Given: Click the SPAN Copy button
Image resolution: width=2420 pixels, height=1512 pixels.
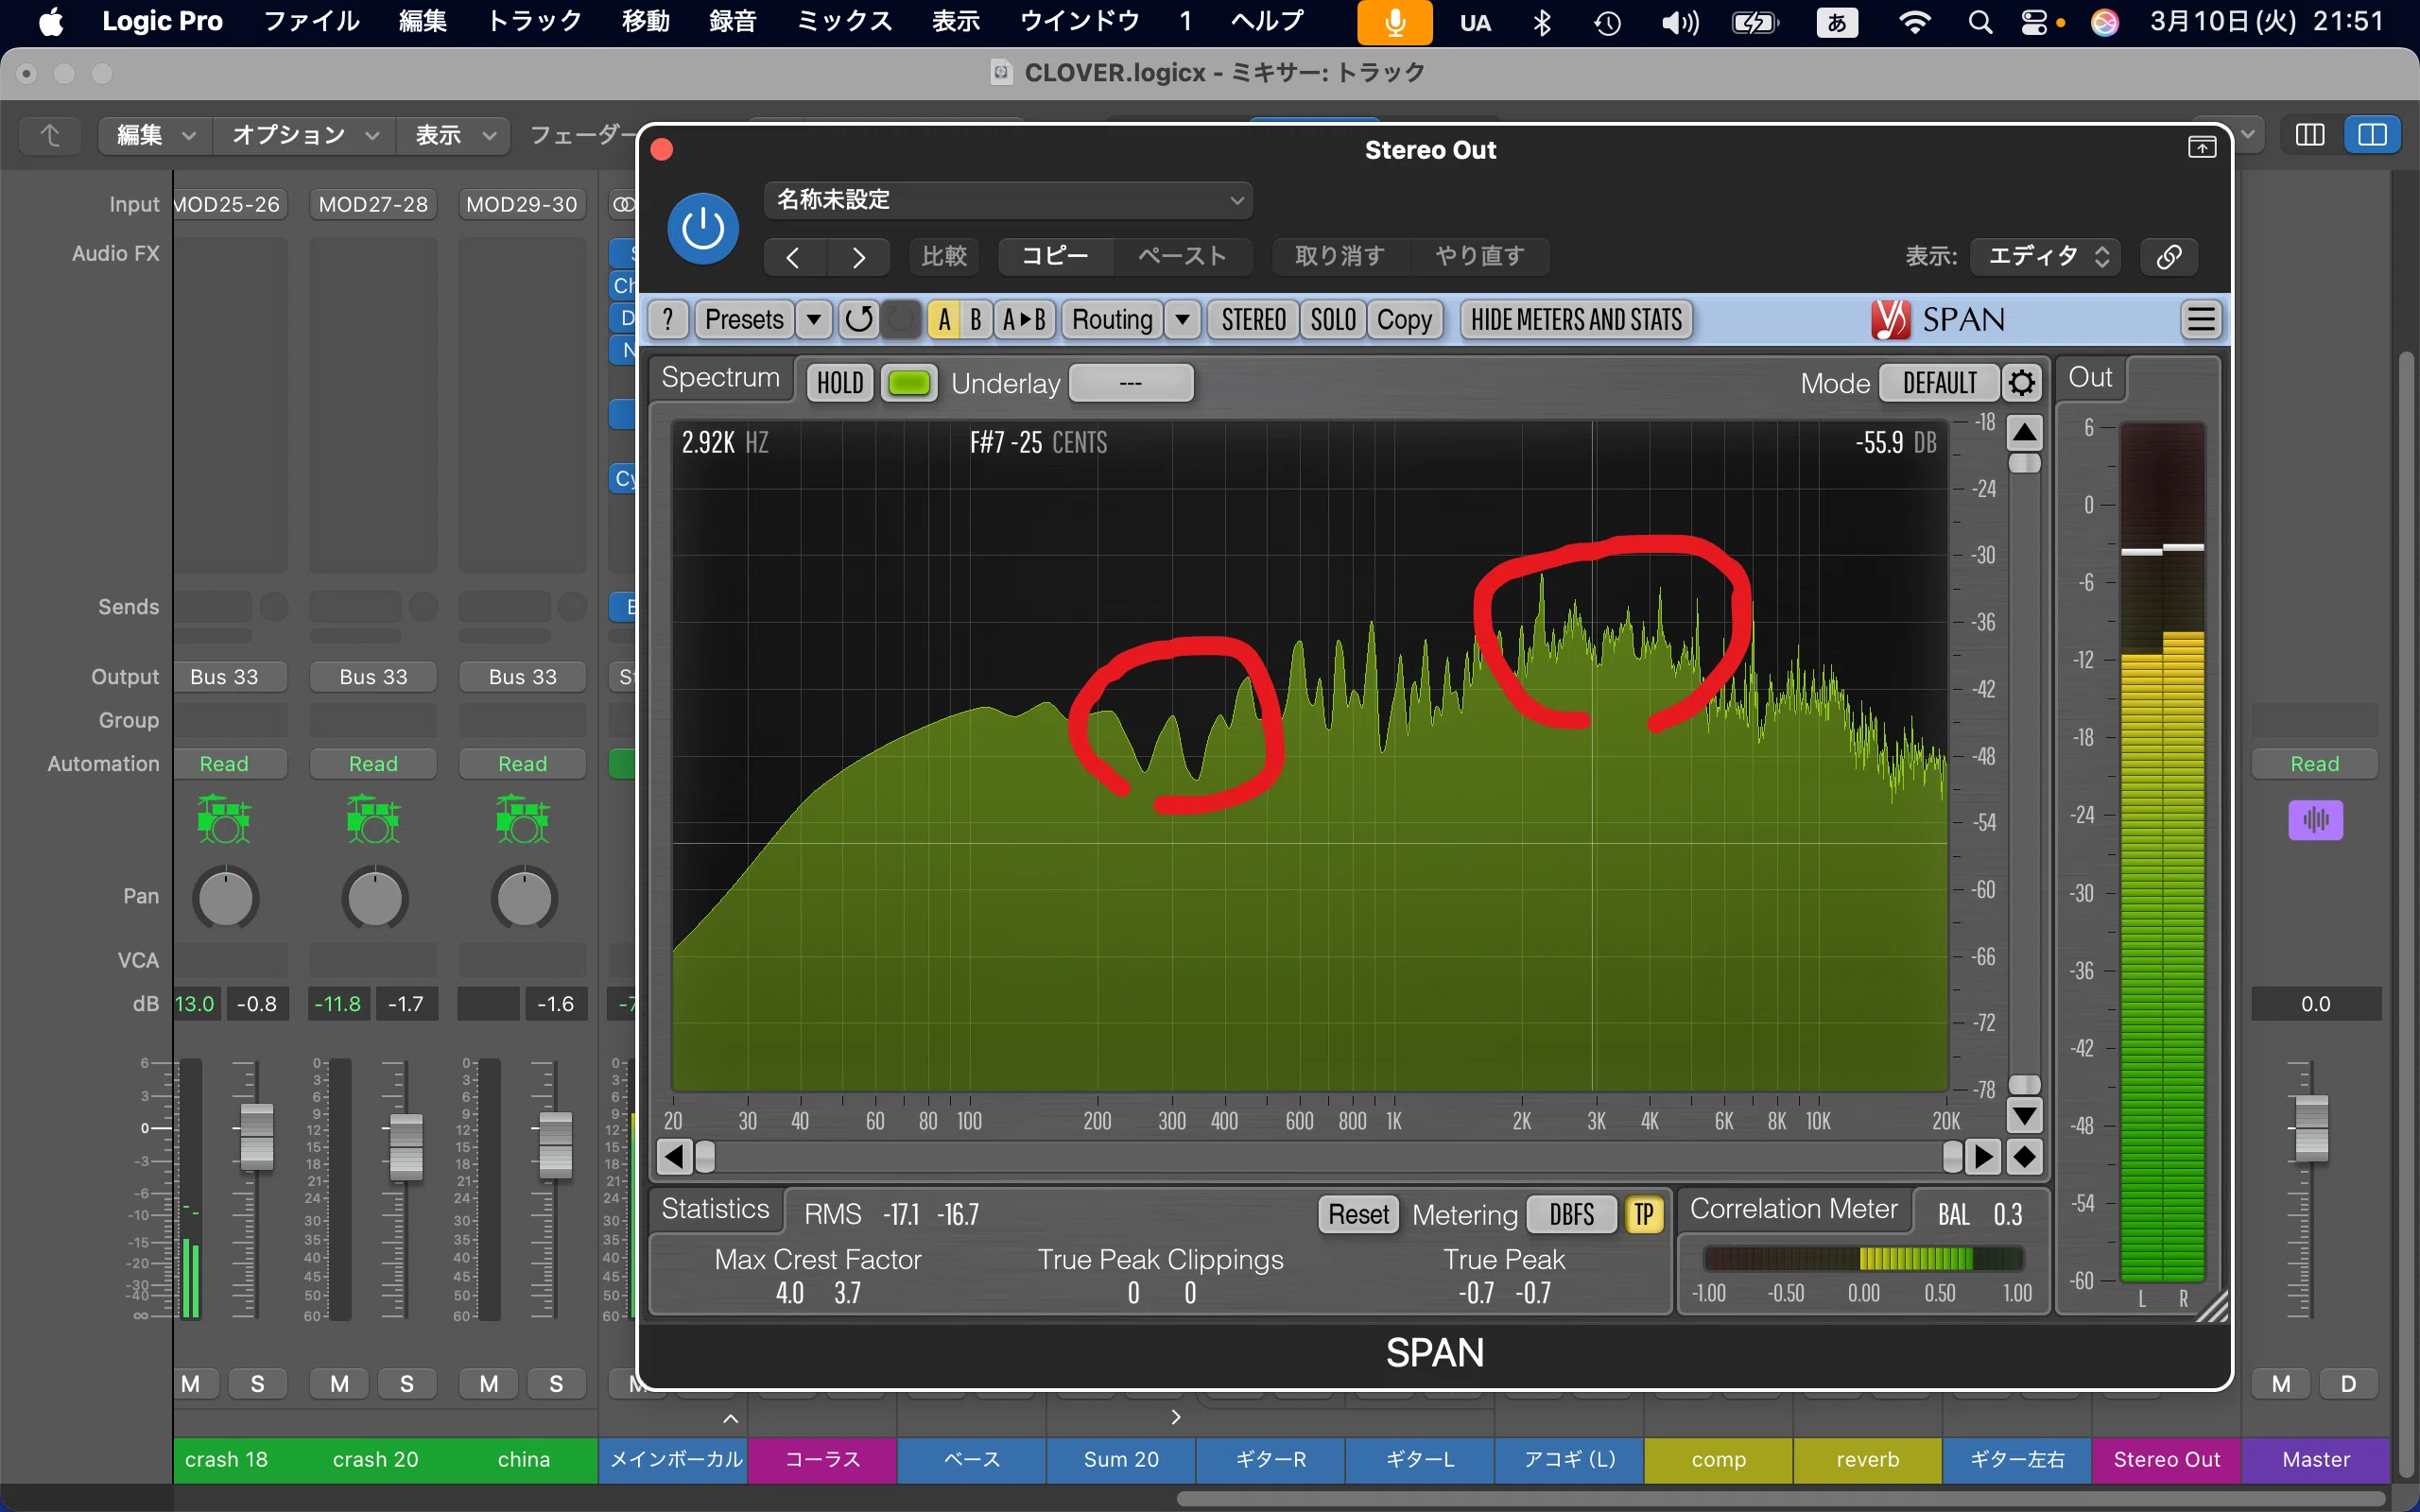Looking at the screenshot, I should point(1404,320).
